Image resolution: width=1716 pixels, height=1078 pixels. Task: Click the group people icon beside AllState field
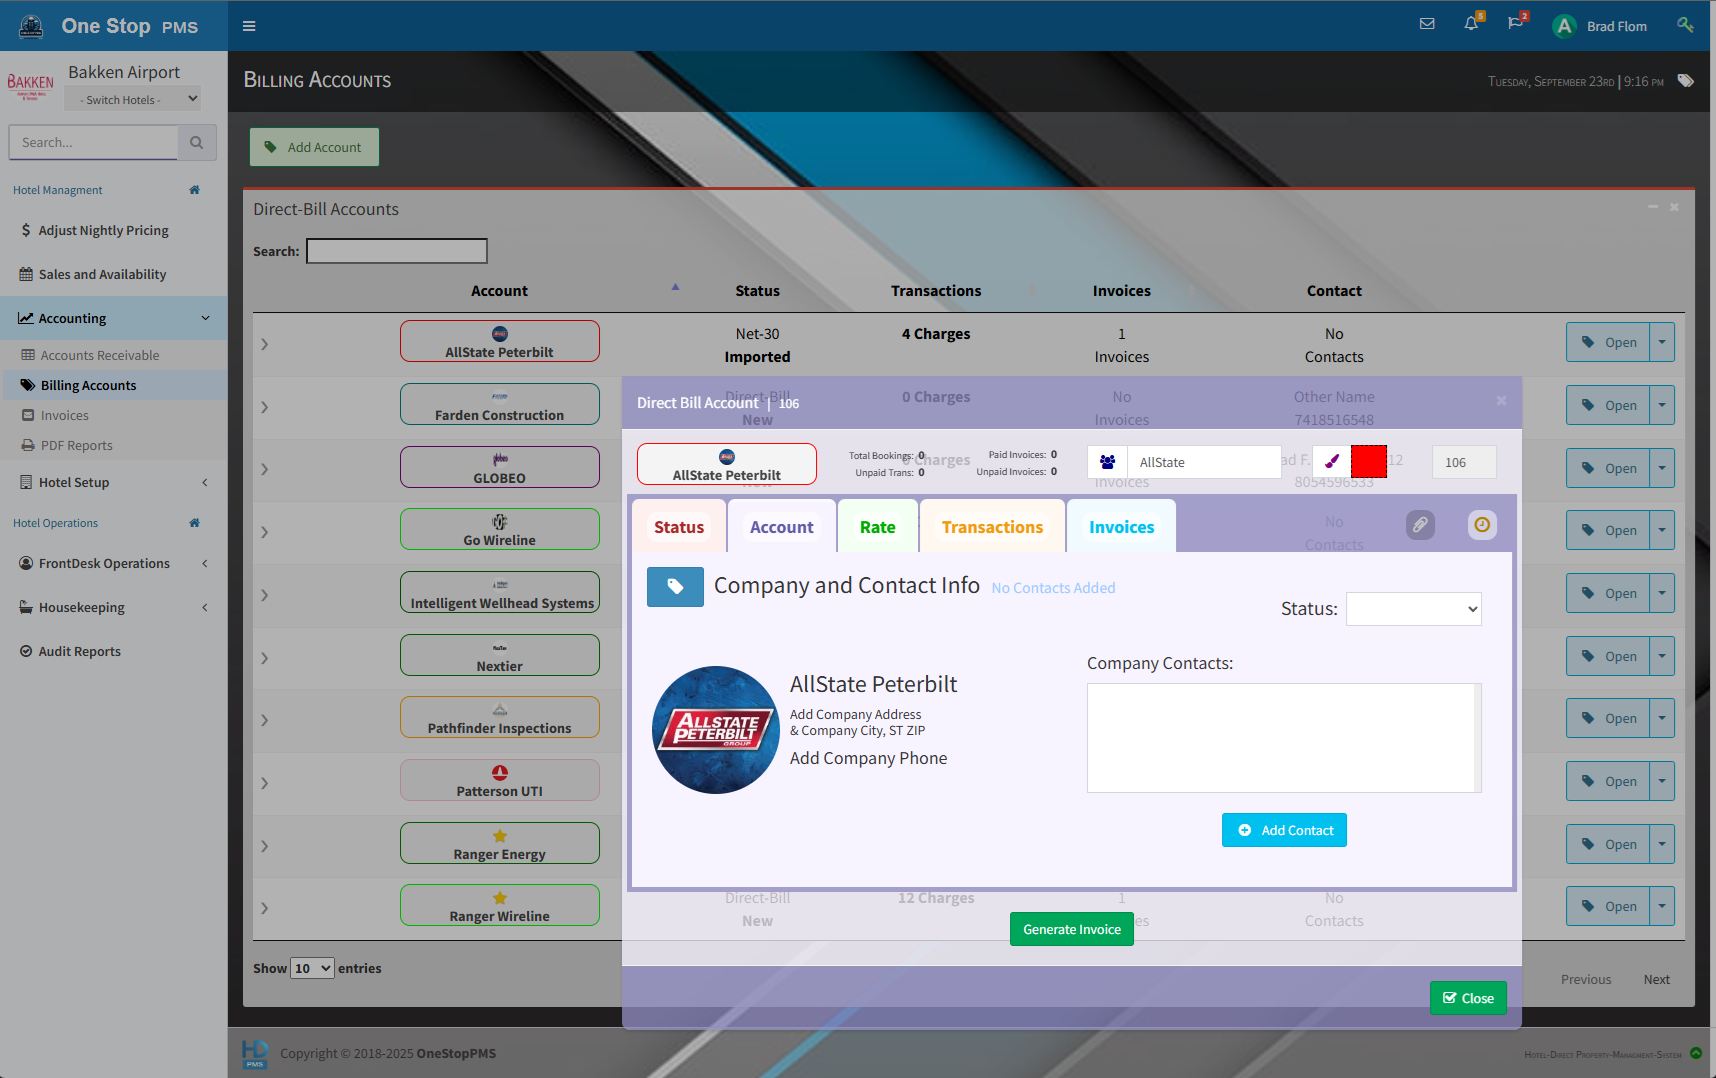click(1107, 462)
